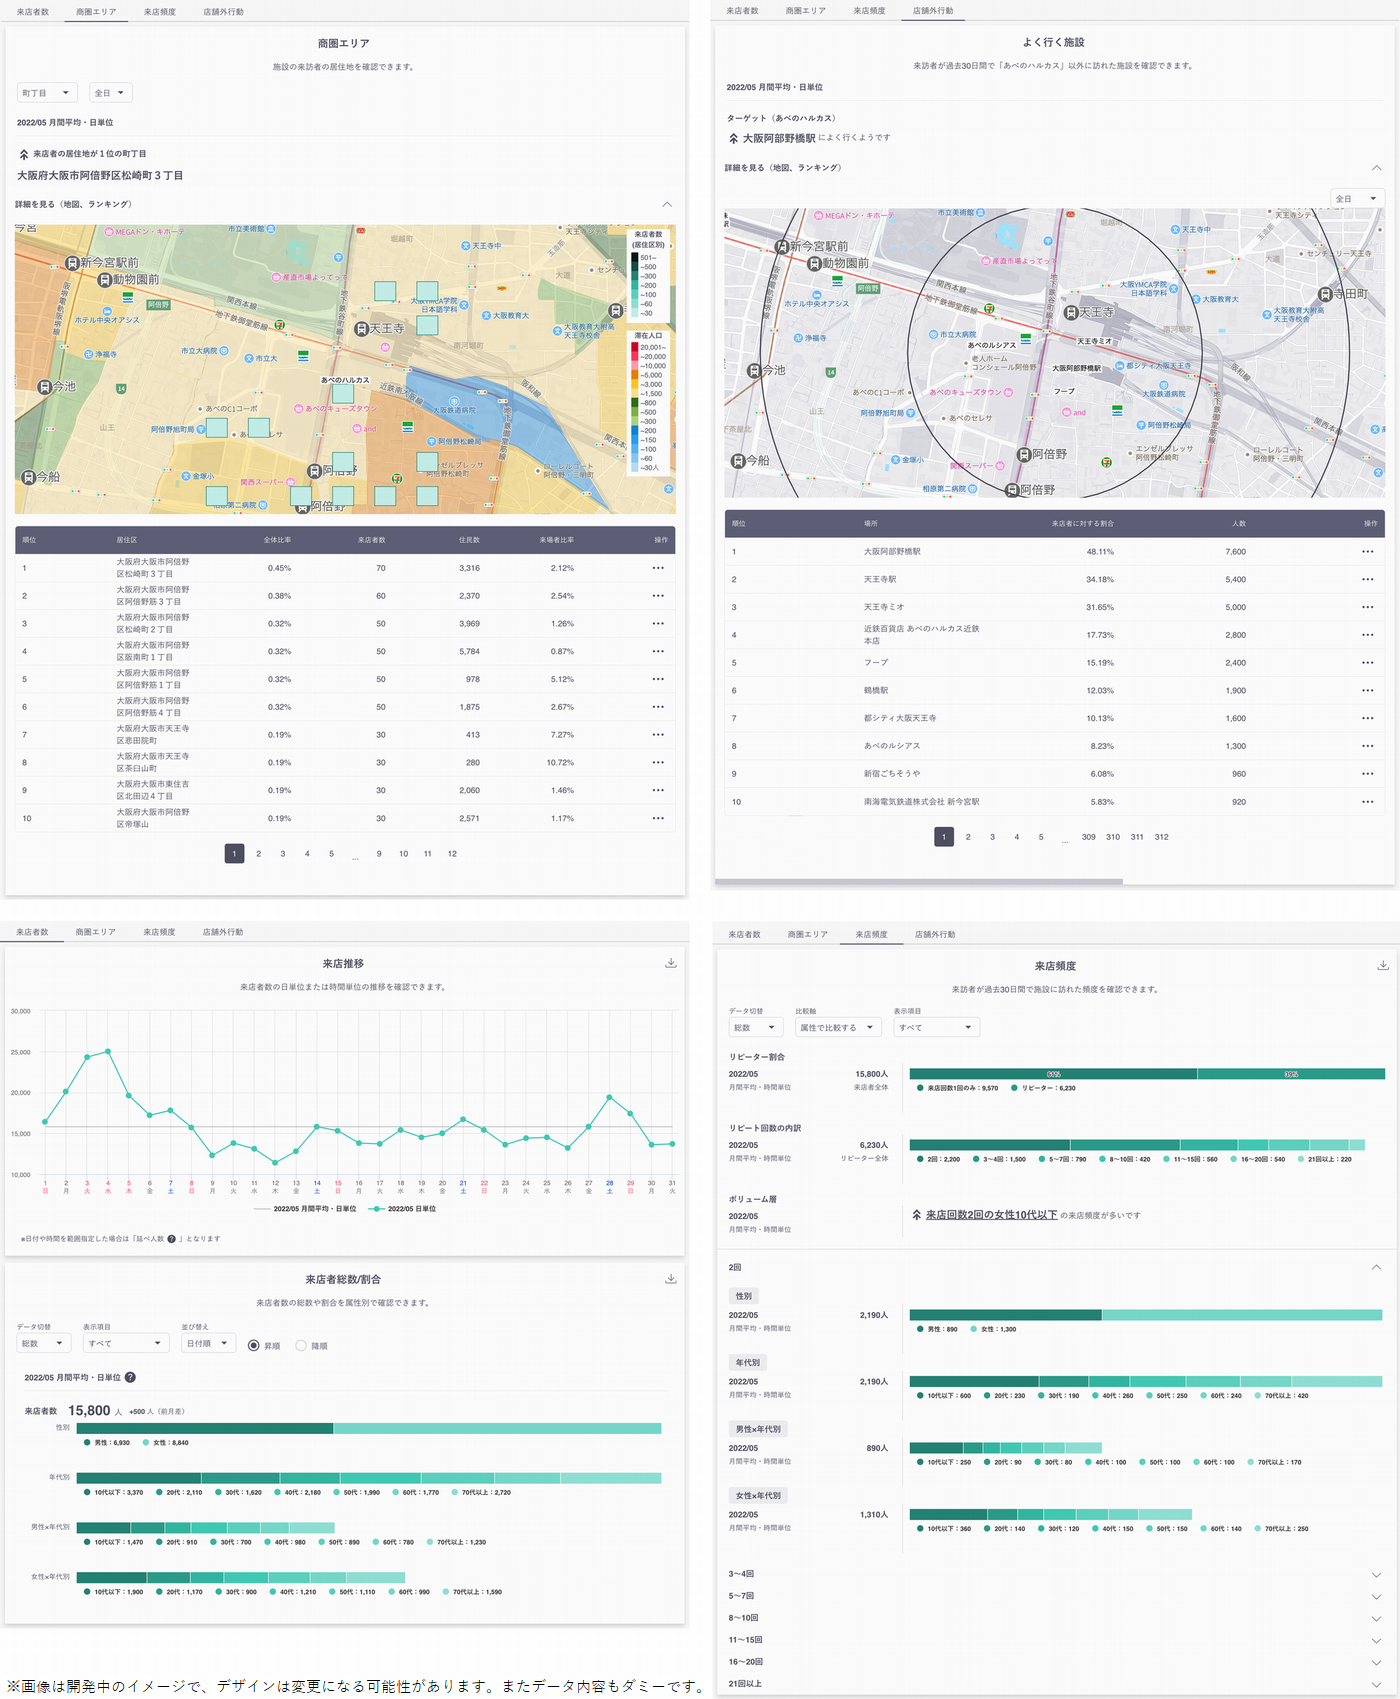Click the 28th data point on chart

(x=609, y=1097)
